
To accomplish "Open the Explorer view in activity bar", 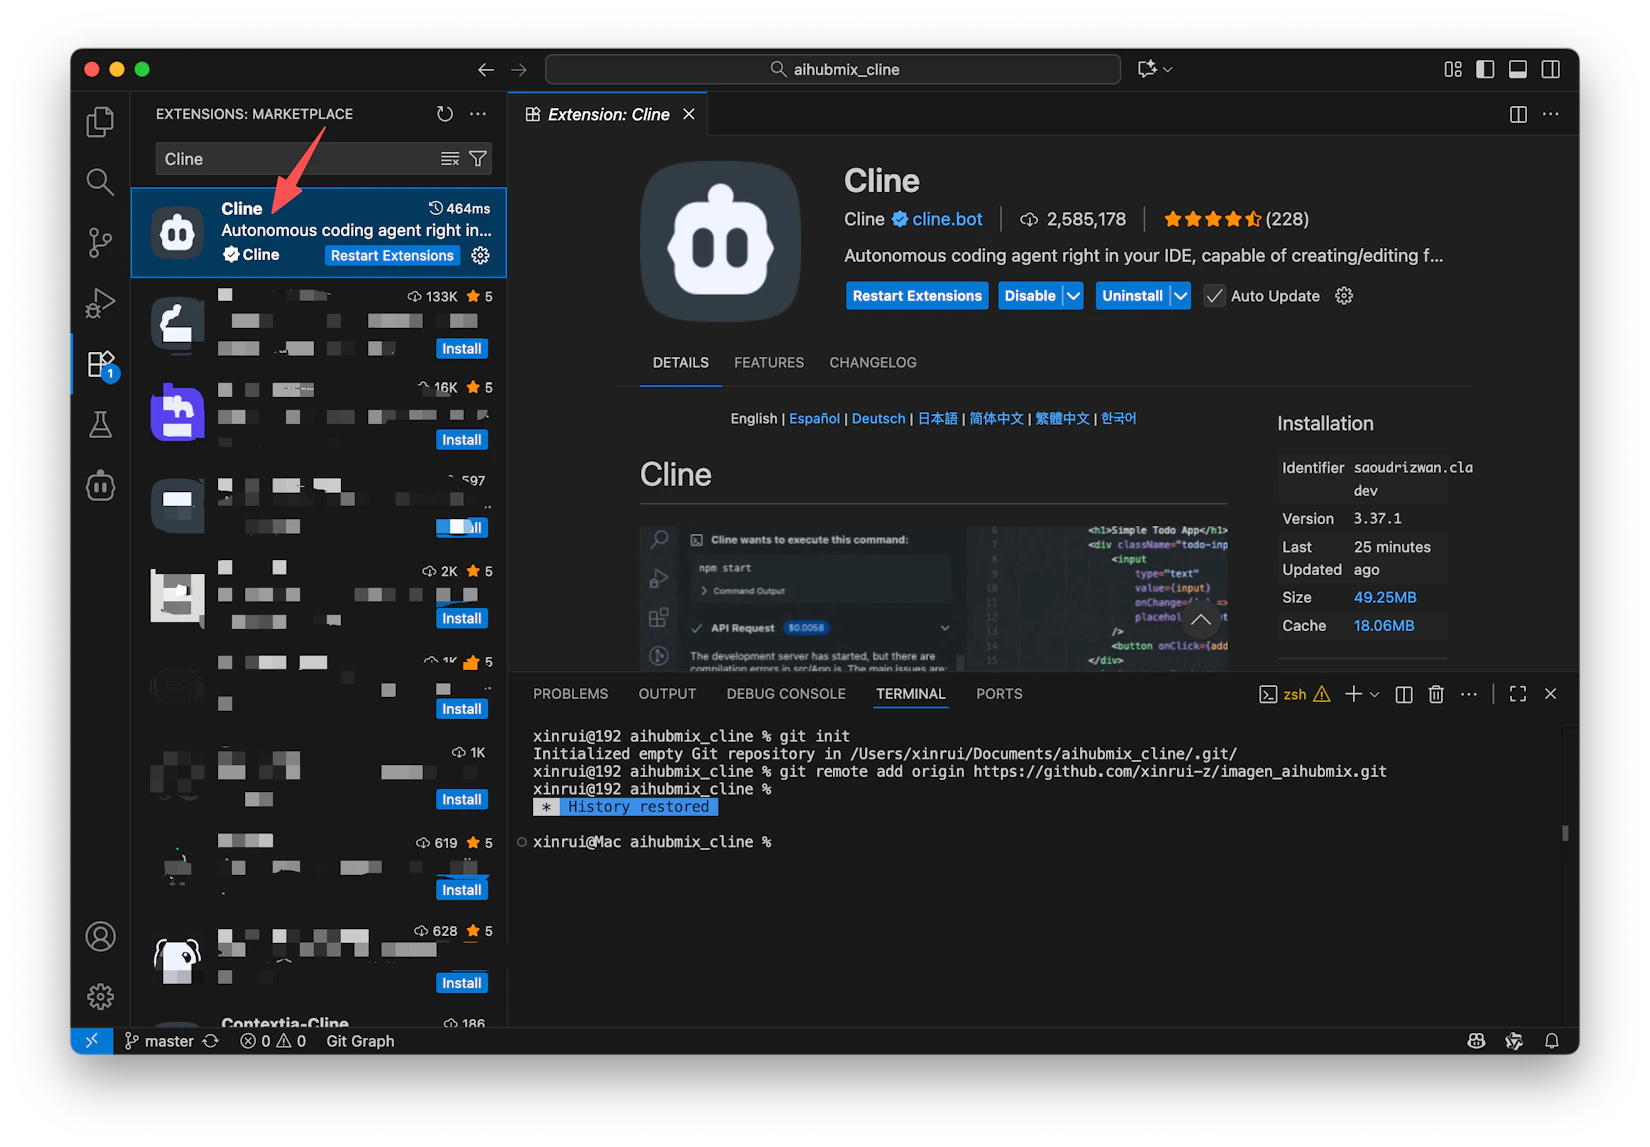I will [100, 122].
